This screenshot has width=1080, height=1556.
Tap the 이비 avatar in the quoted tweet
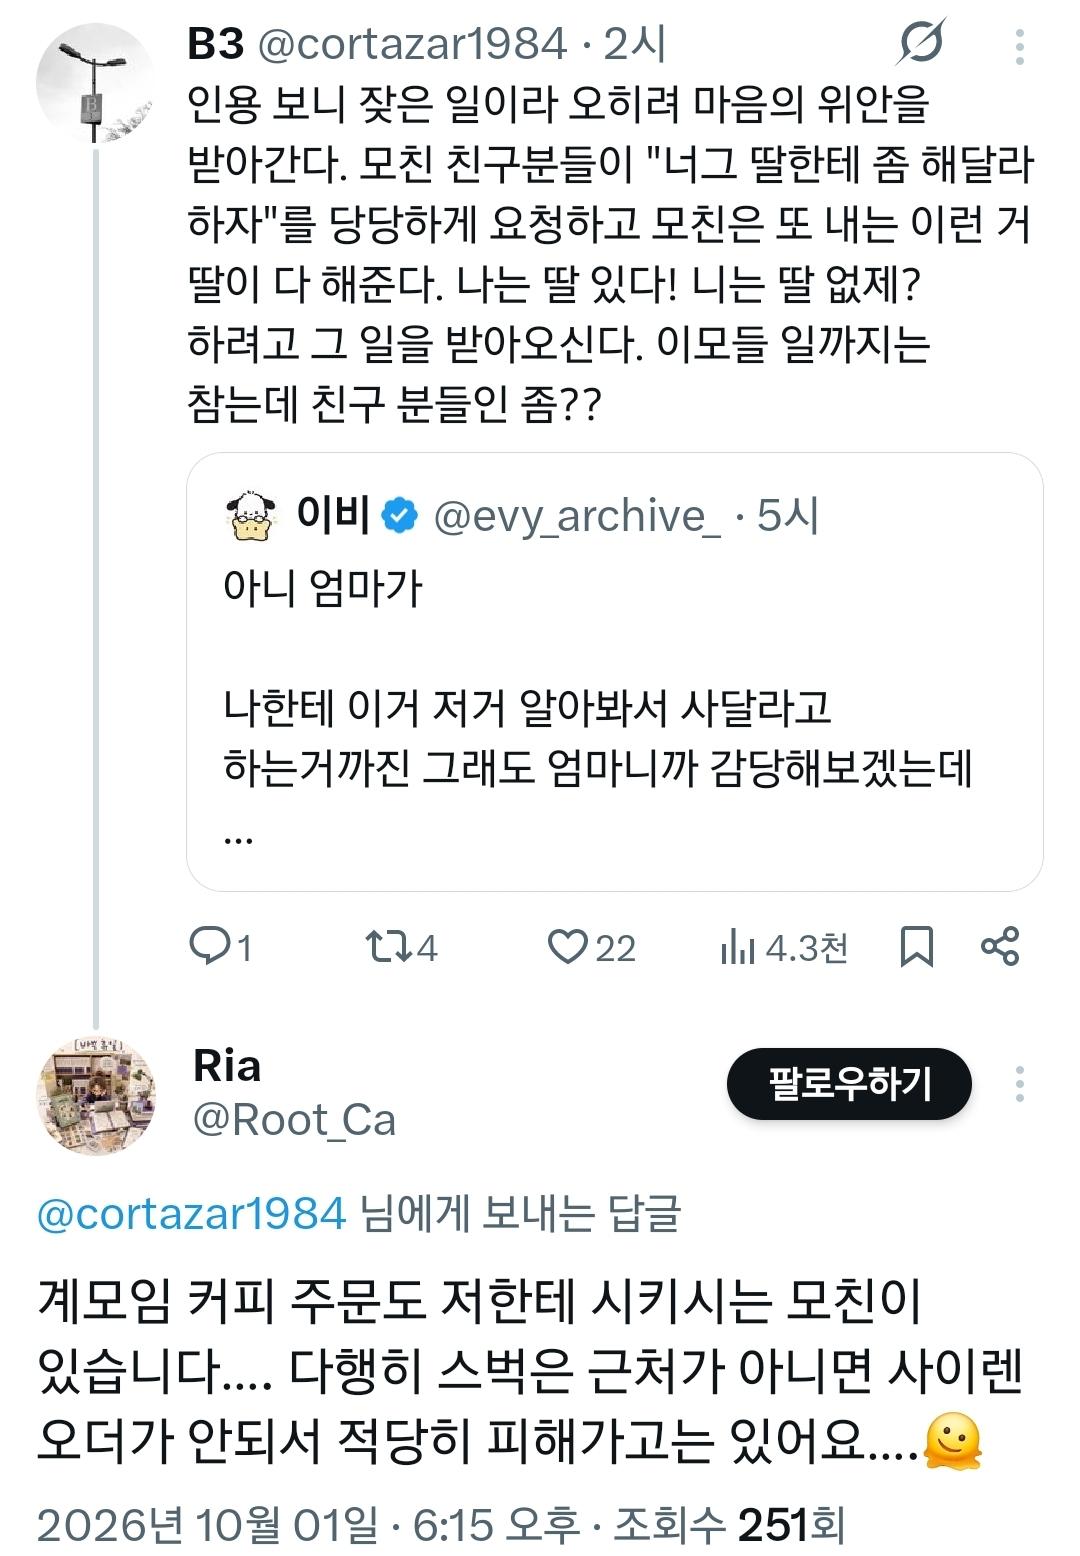[252, 516]
